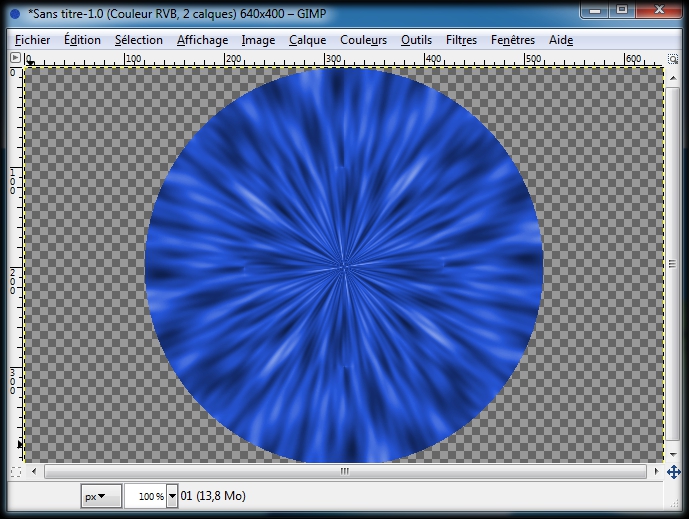Open the Affichage menu
Image resolution: width=689 pixels, height=519 pixels.
(202, 40)
